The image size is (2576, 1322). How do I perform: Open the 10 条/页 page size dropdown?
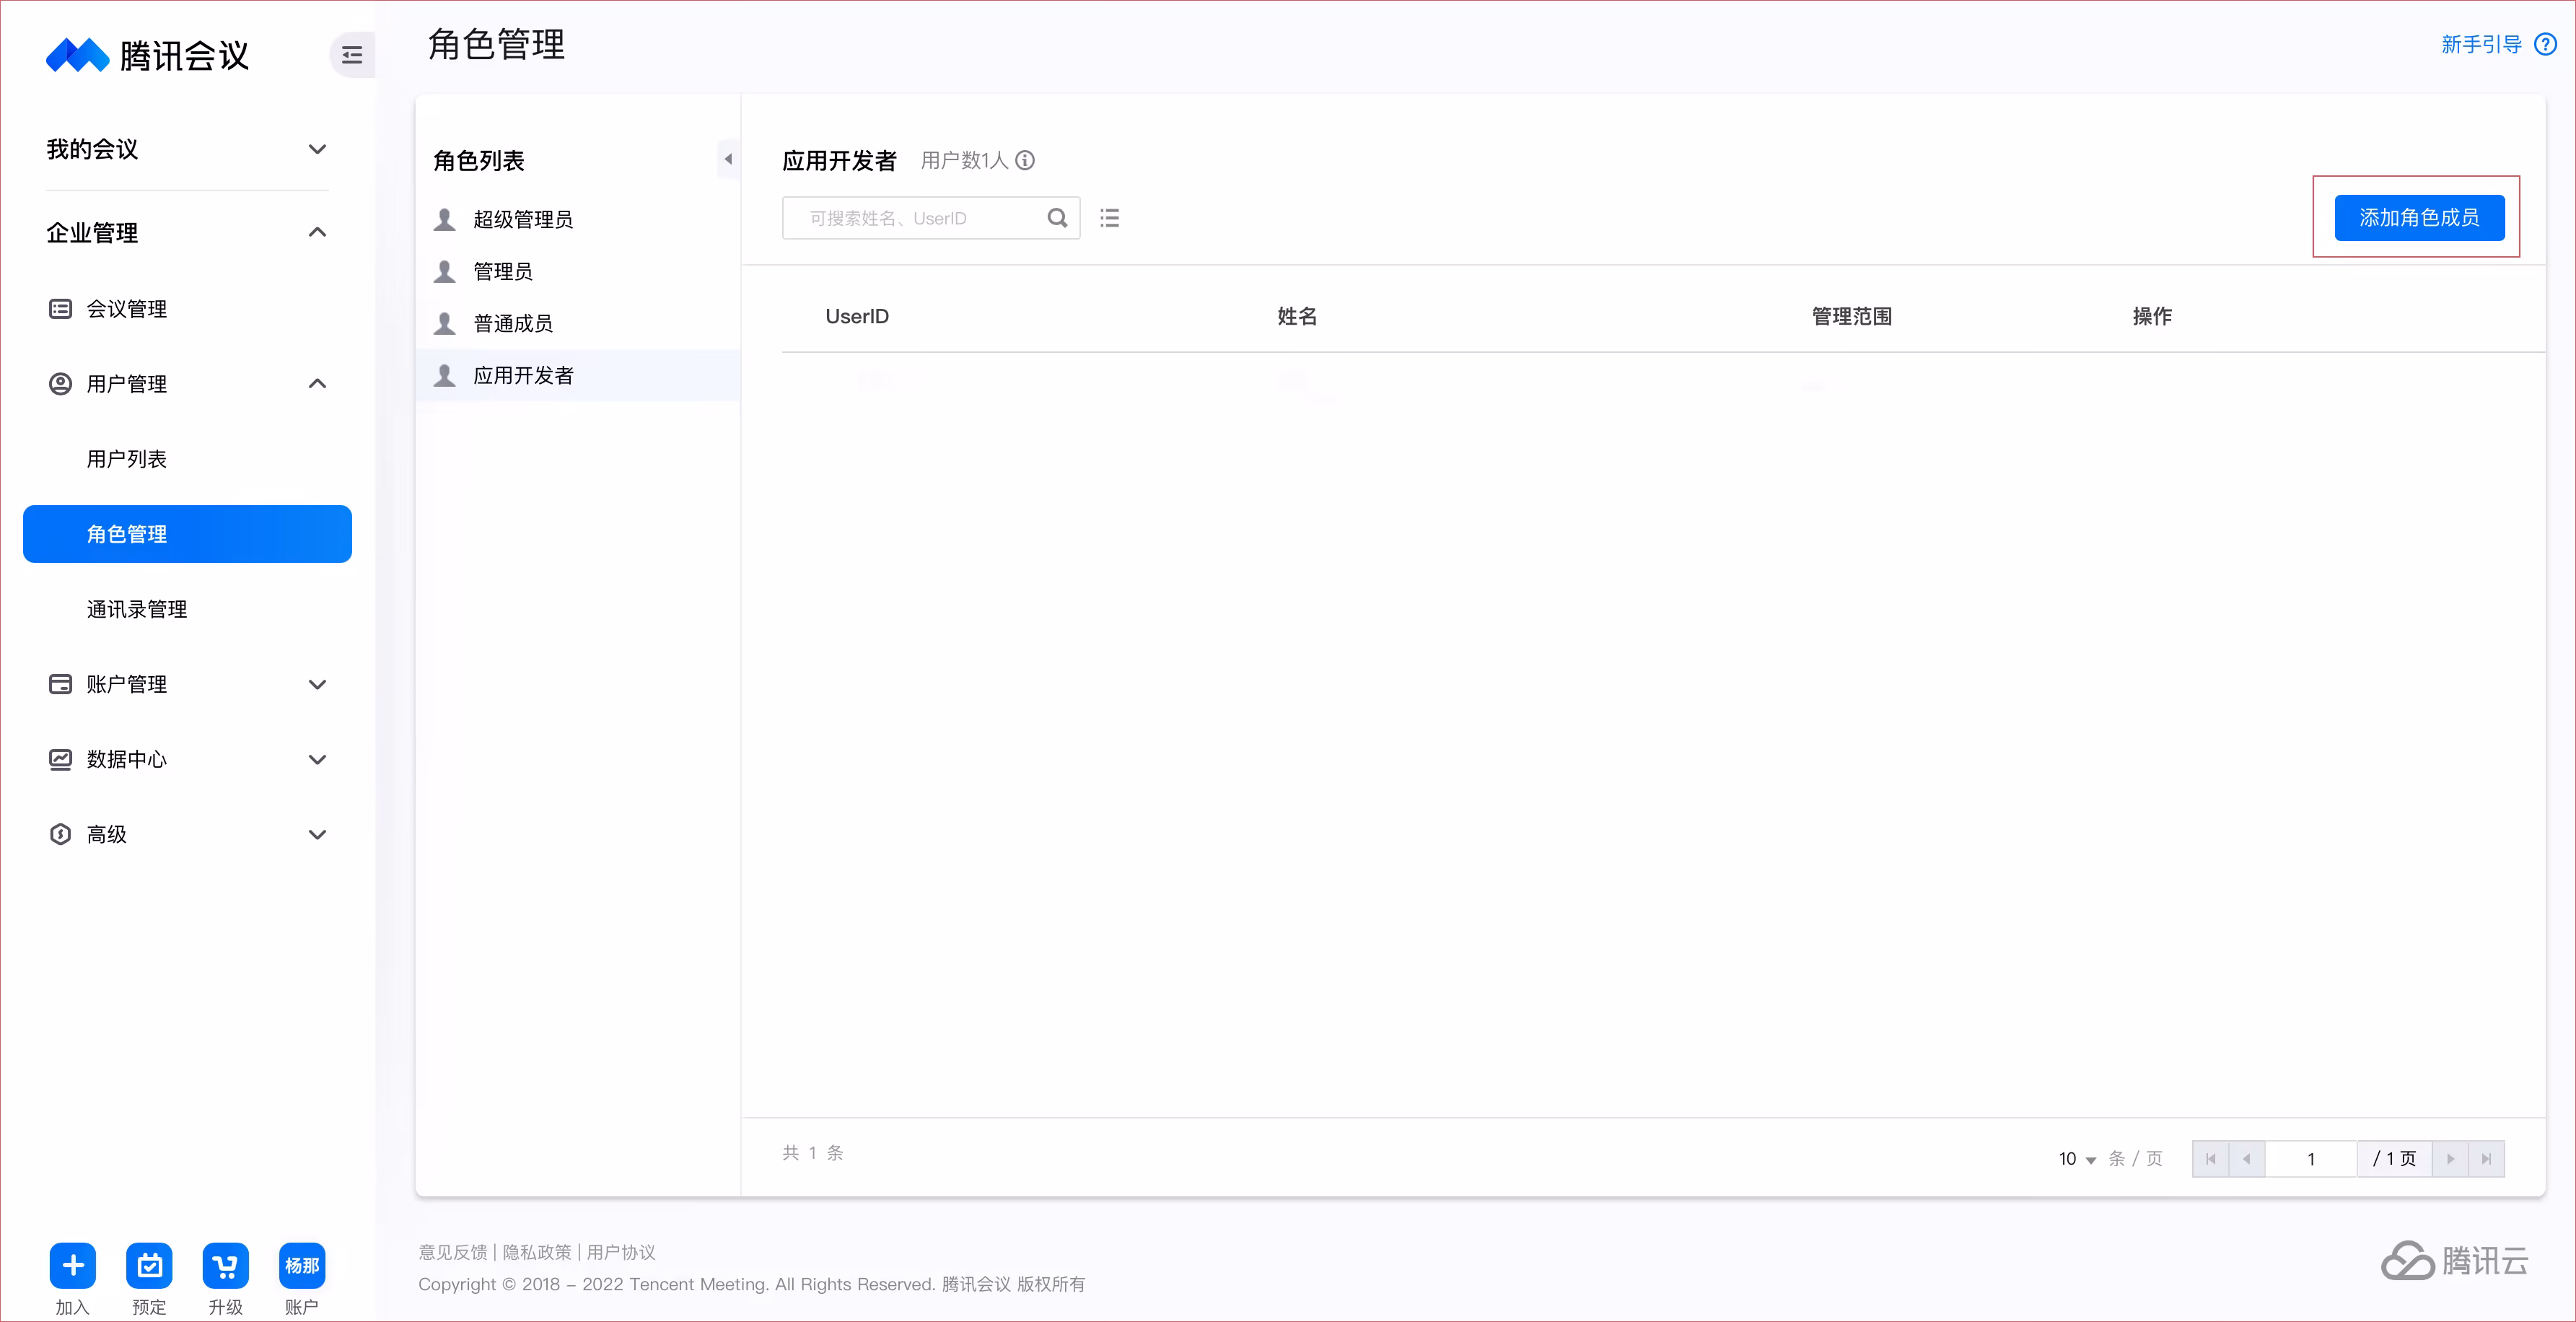(x=2077, y=1159)
